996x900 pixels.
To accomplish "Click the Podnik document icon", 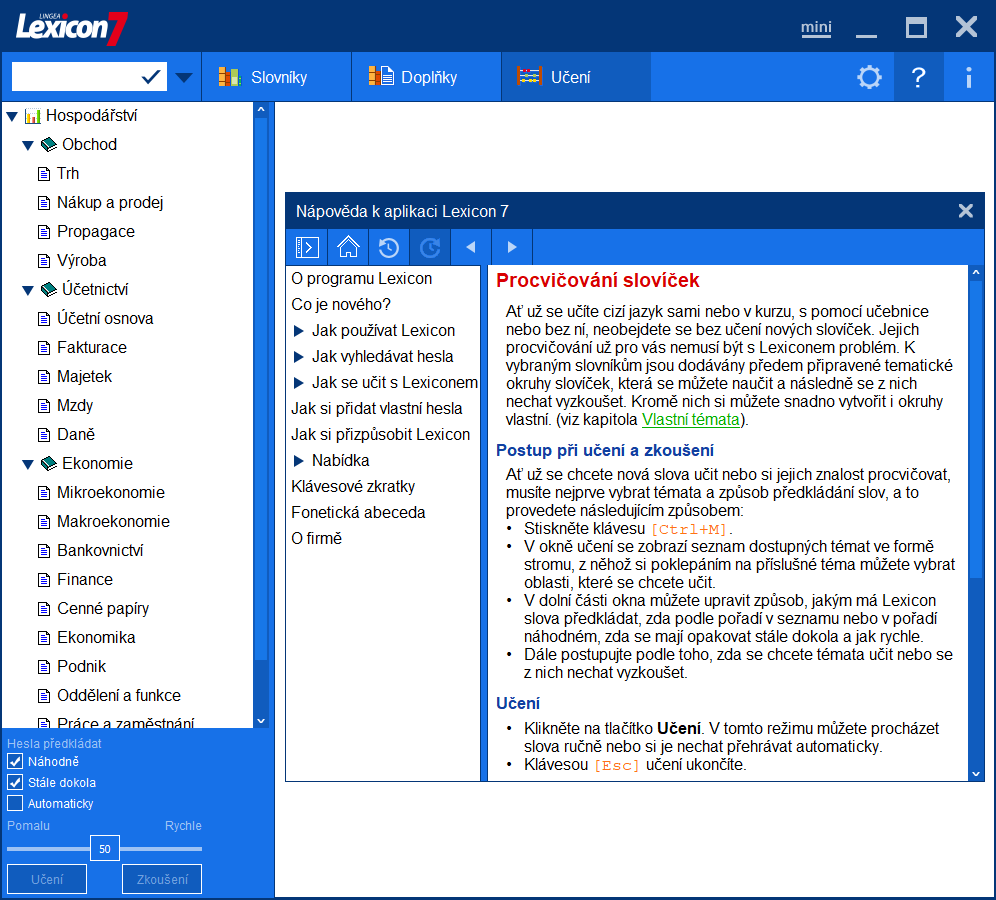I will pos(44,667).
